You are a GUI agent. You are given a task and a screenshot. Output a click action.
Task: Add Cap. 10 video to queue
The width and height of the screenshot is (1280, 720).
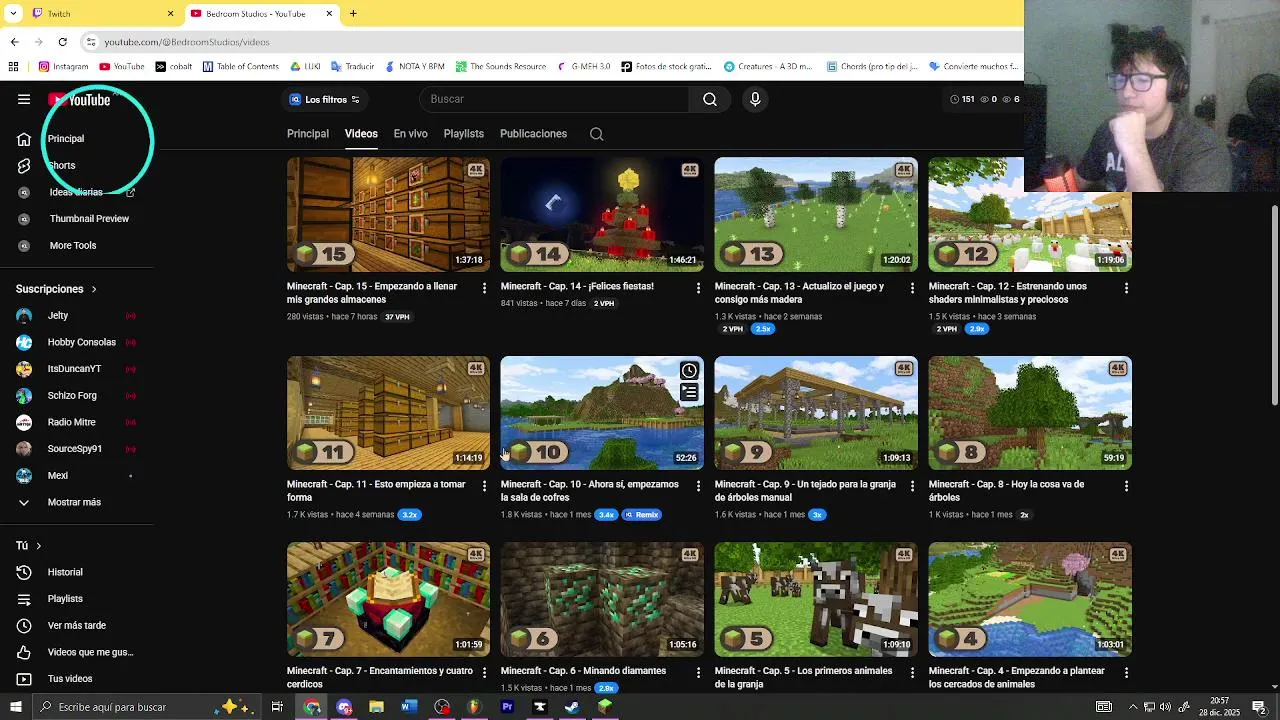click(x=689, y=392)
